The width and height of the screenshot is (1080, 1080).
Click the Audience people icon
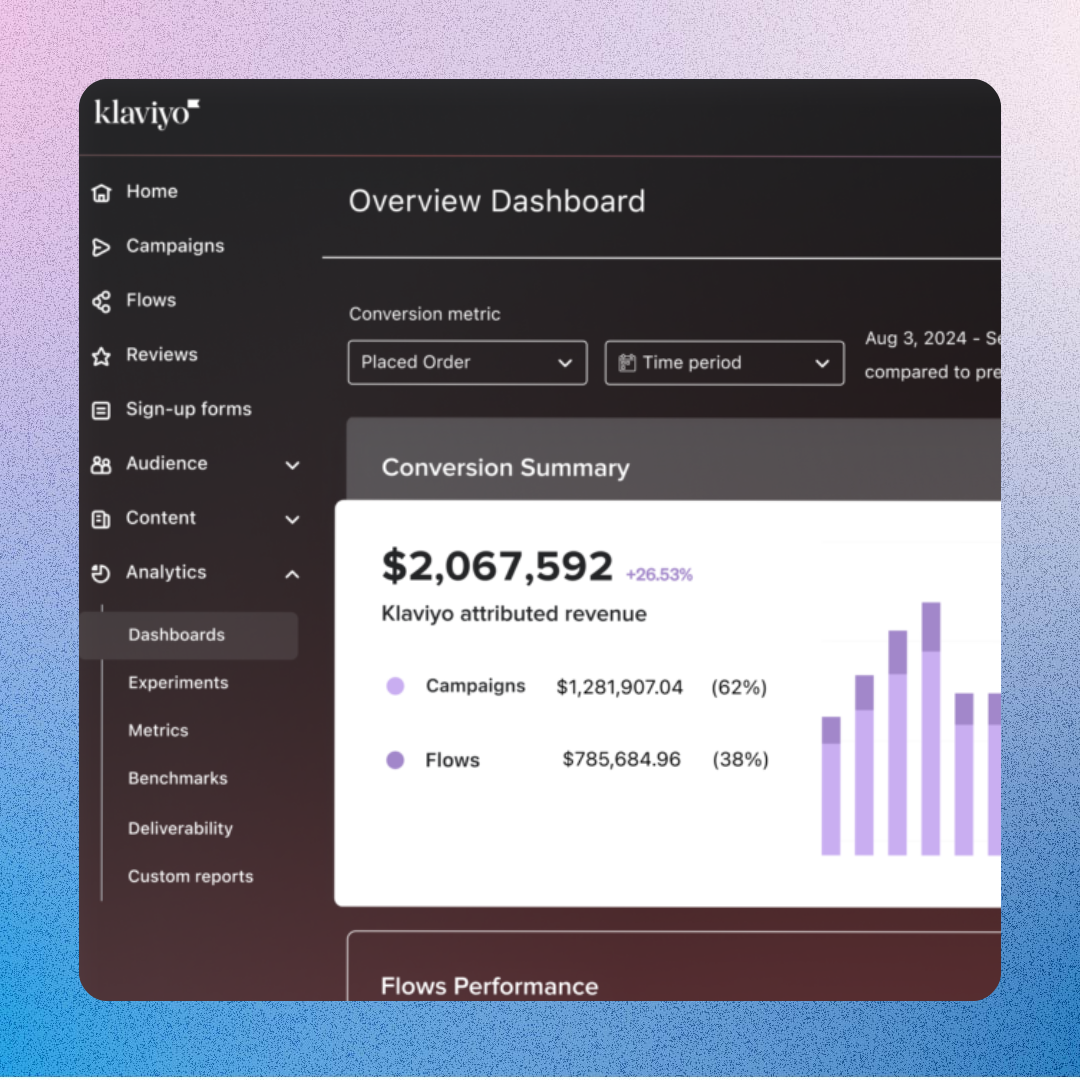pos(101,465)
